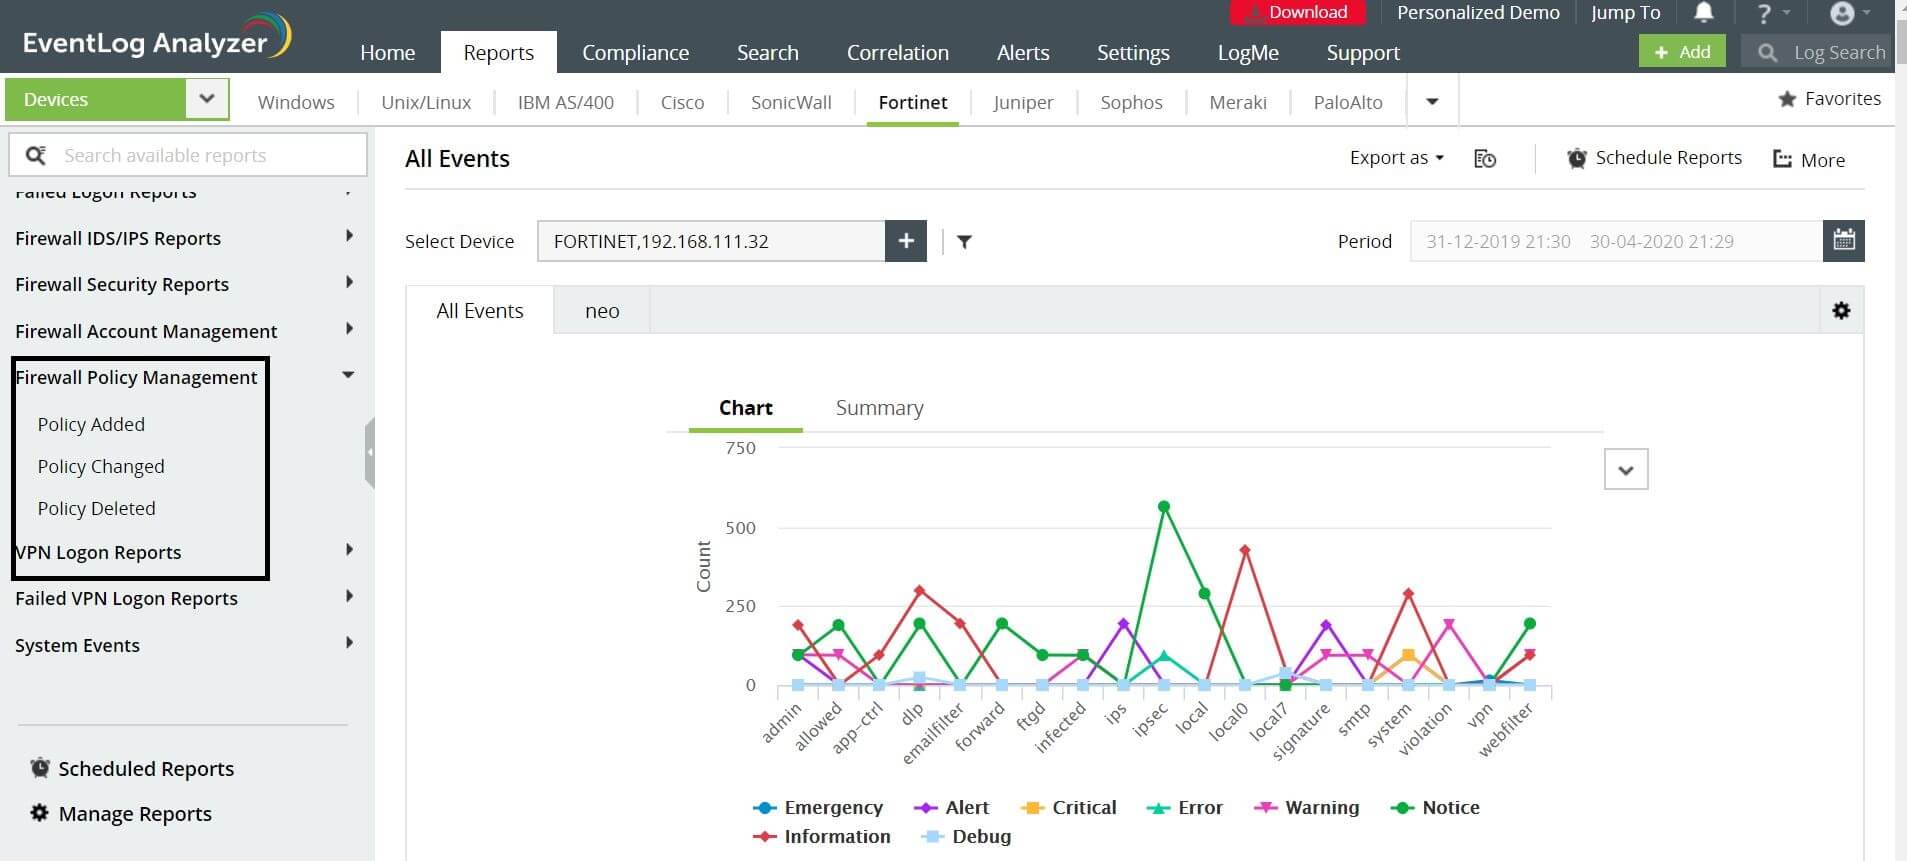
Task: Toggle Debug series in chart legend
Action: click(x=965, y=836)
